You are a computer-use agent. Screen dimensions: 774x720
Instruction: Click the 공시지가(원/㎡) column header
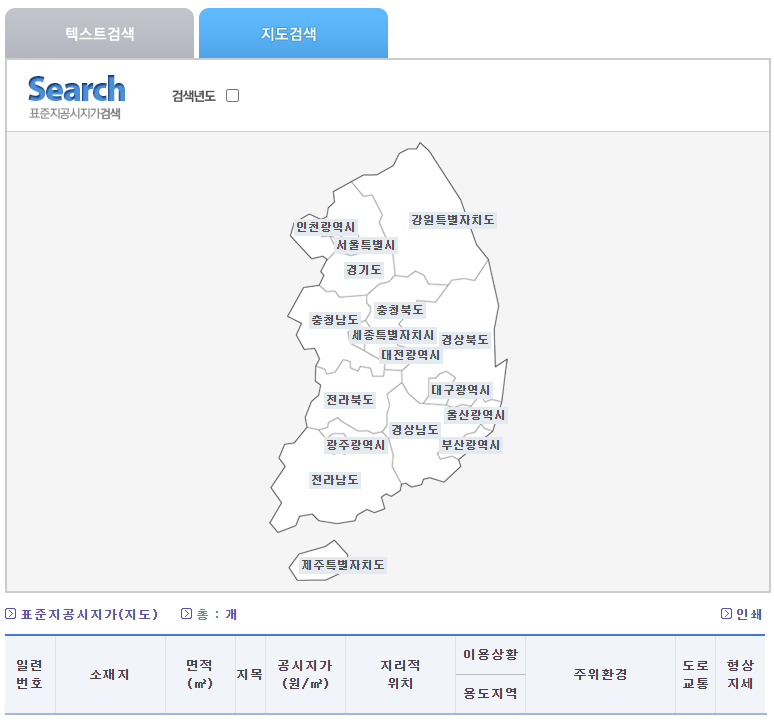(x=305, y=674)
